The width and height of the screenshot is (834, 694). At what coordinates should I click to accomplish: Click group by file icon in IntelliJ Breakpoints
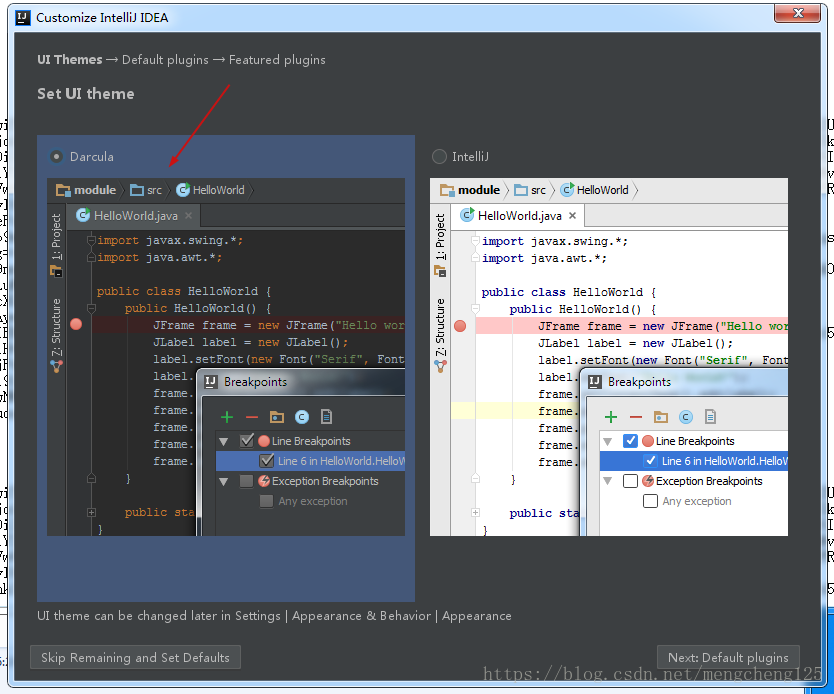[711, 417]
